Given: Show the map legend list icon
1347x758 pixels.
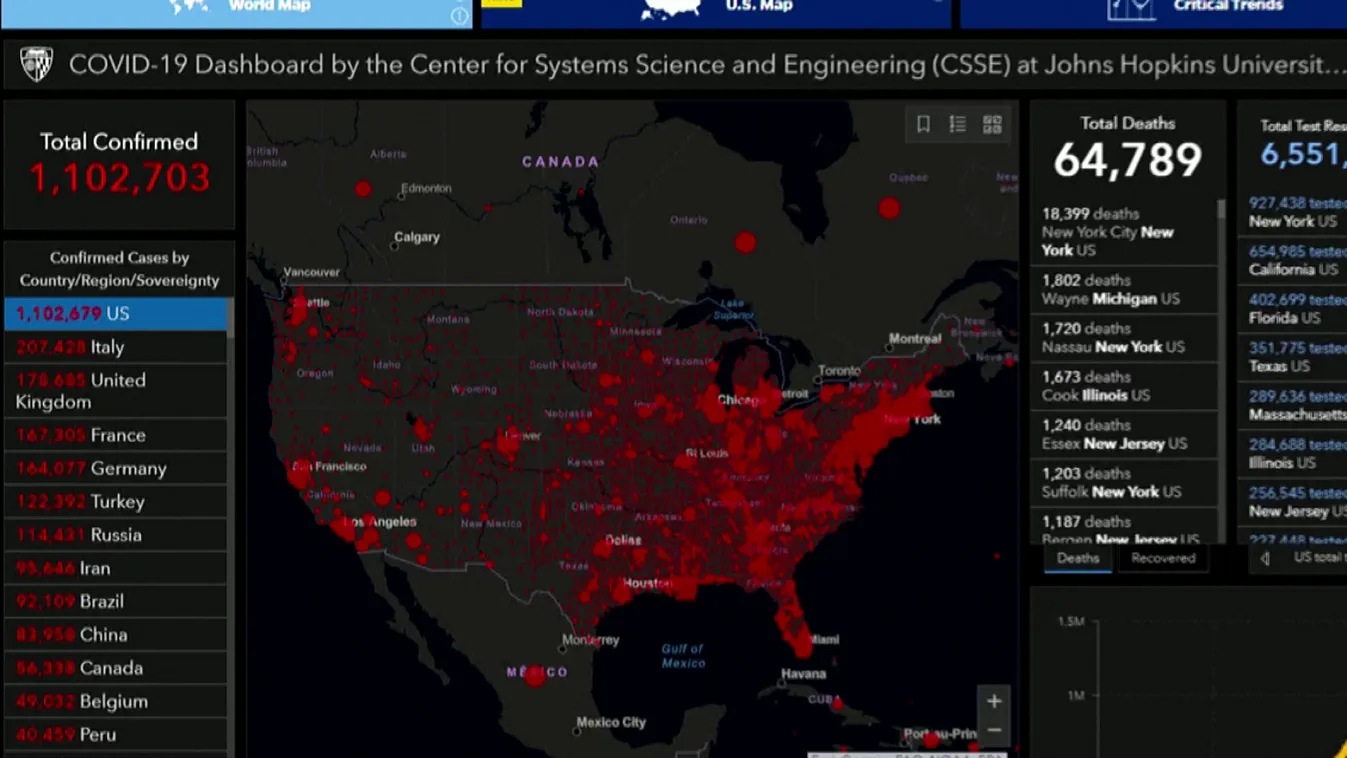Looking at the screenshot, I should coord(958,124).
